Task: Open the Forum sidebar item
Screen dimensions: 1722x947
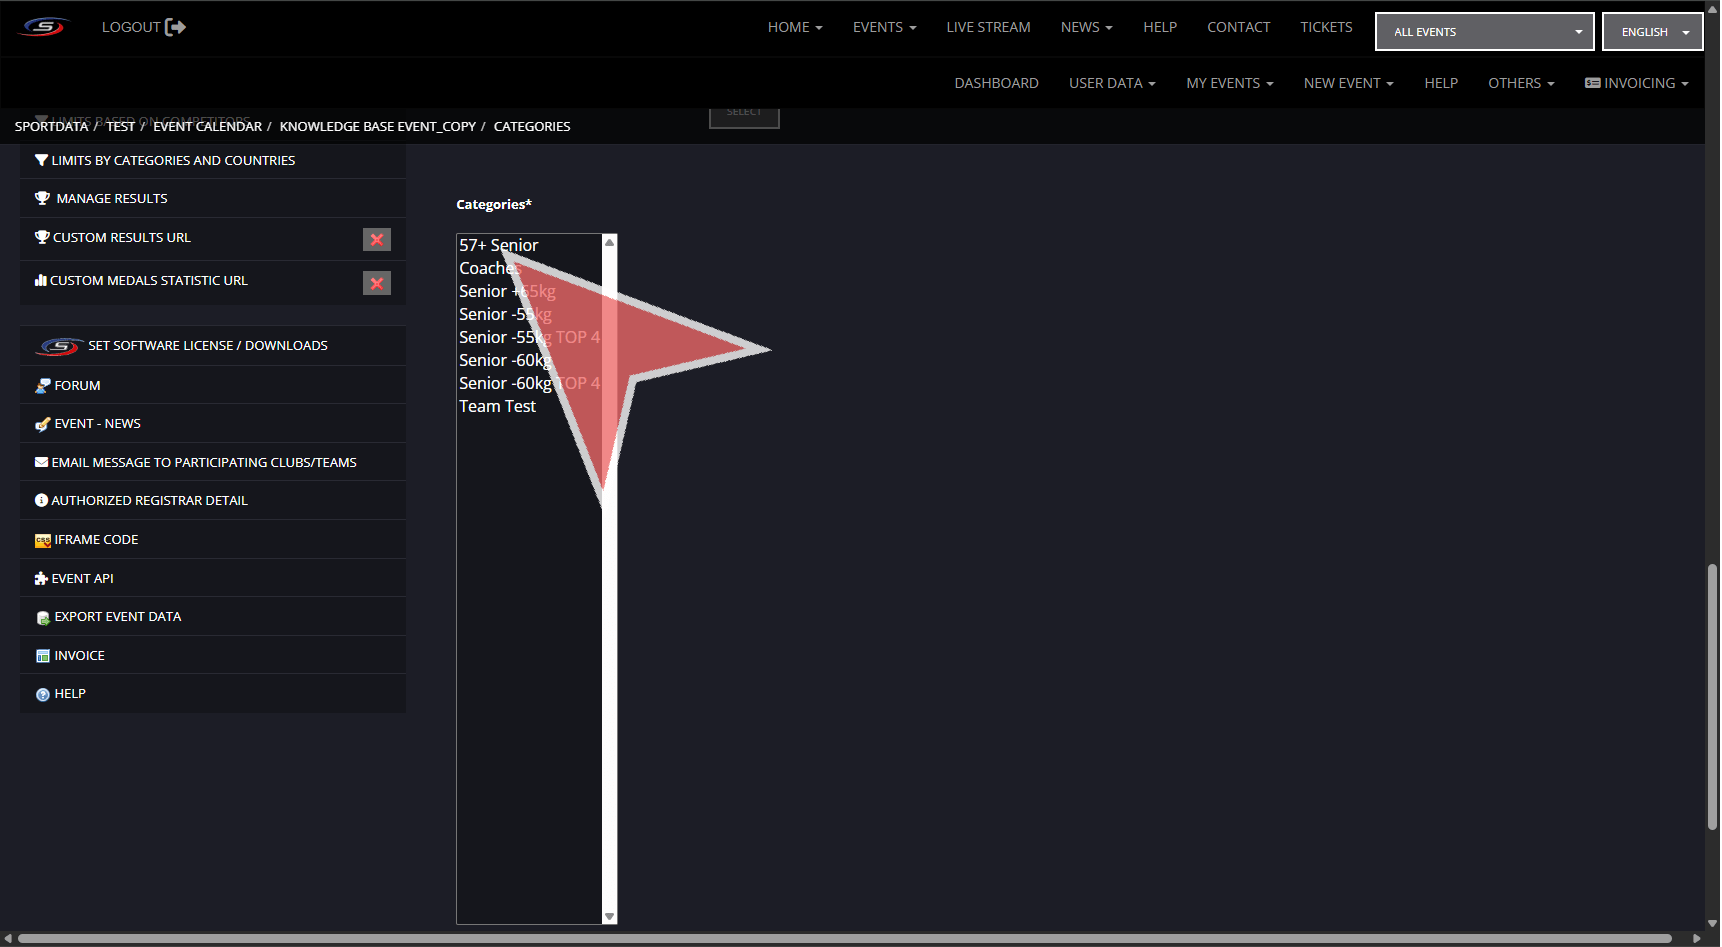Action: tap(77, 386)
